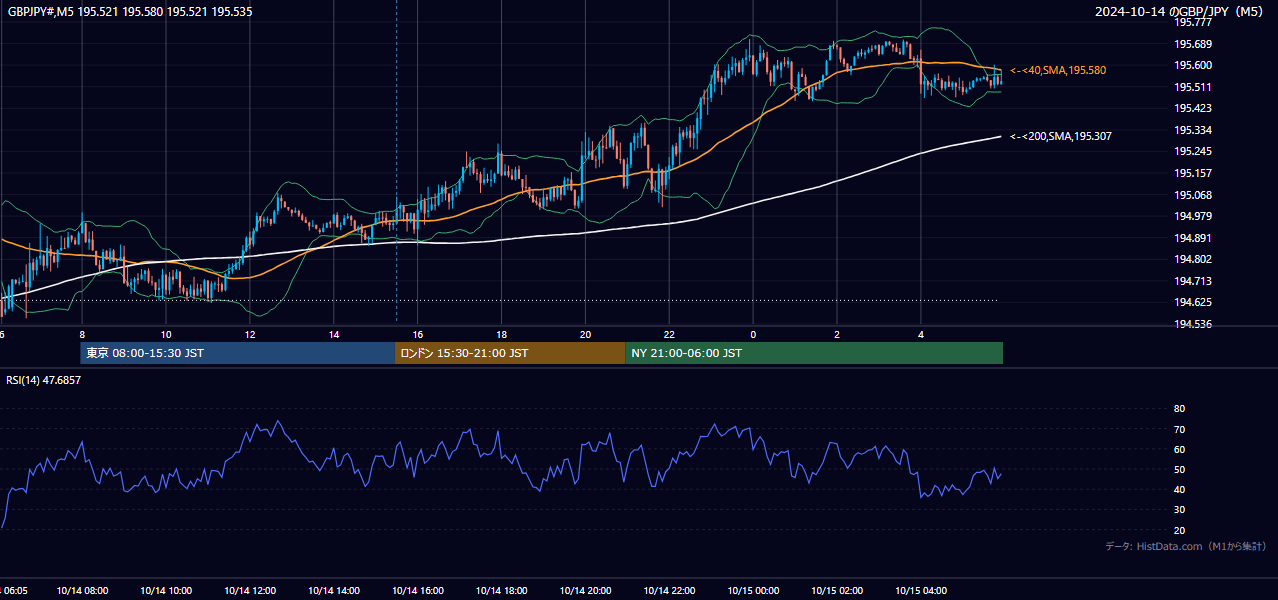
Task: Click hour label 22 on price chart axis
Action: pyautogui.click(x=670, y=334)
